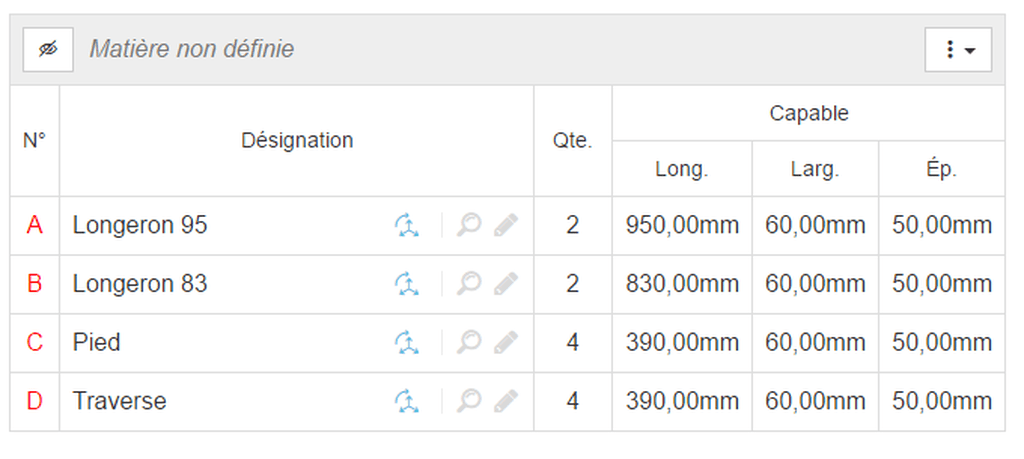The width and height of the screenshot is (1024, 459).
Task: Click the Long. column header
Action: pos(682,169)
